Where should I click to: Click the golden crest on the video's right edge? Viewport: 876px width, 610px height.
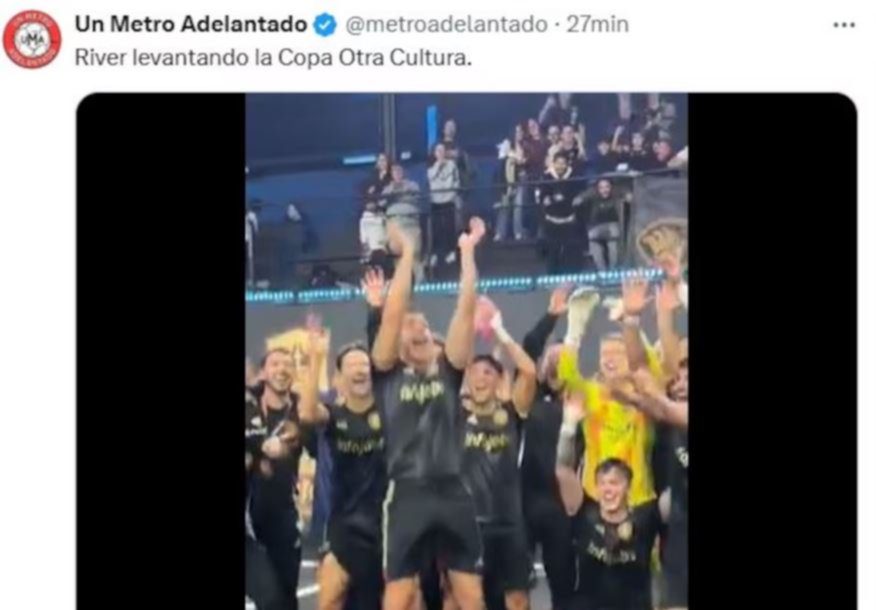(663, 245)
